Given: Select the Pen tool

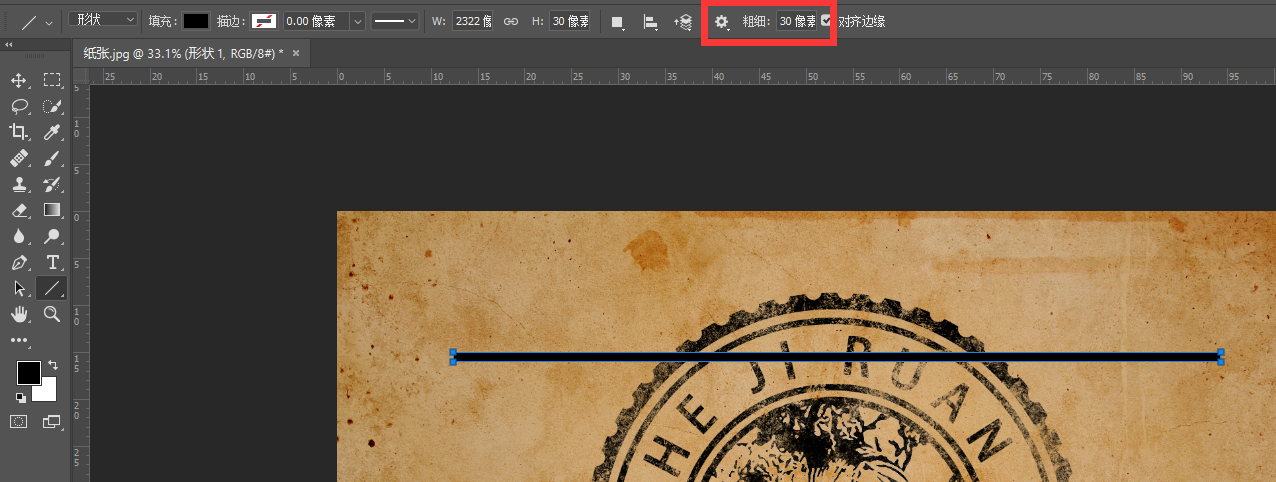Looking at the screenshot, I should point(18,262).
